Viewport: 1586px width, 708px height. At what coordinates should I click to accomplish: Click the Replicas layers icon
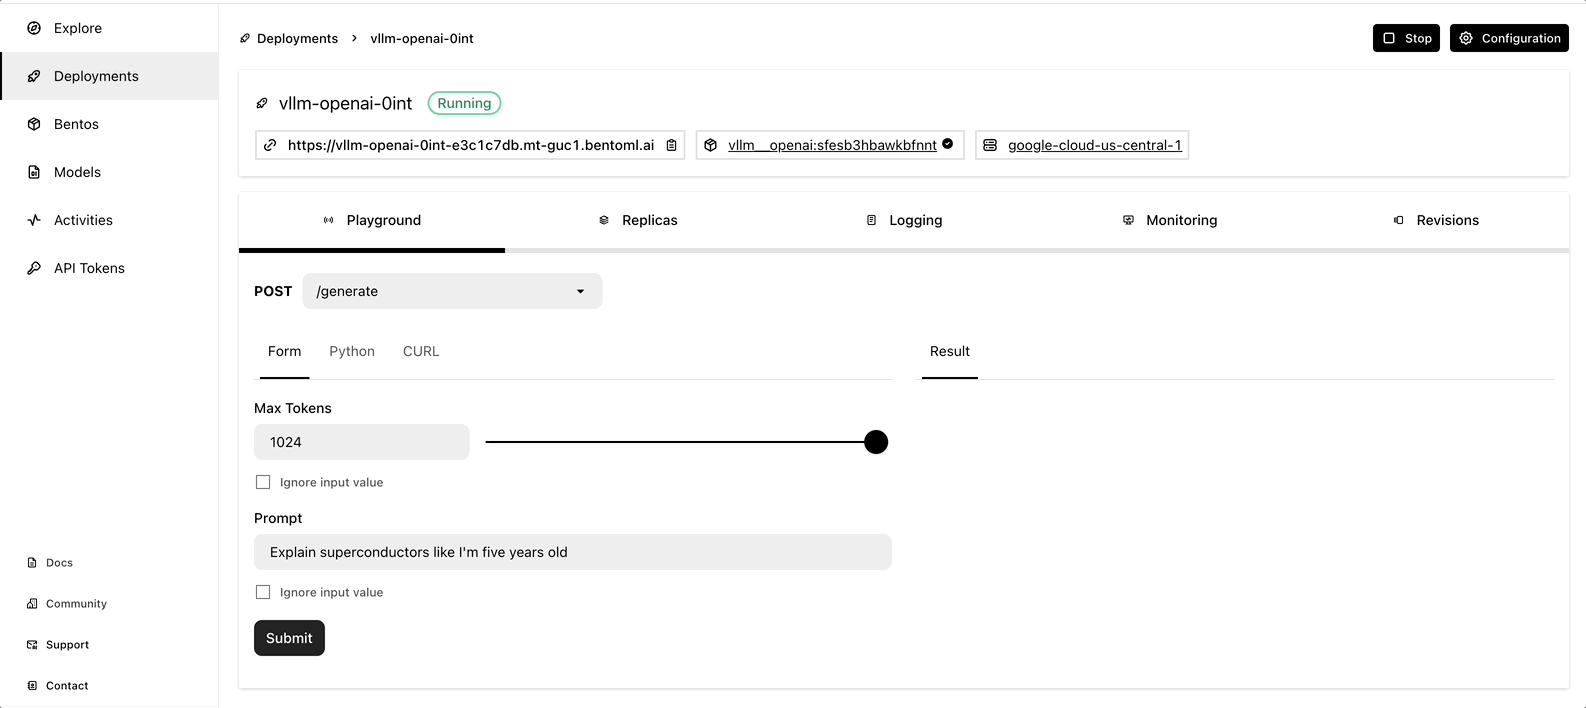coord(604,220)
